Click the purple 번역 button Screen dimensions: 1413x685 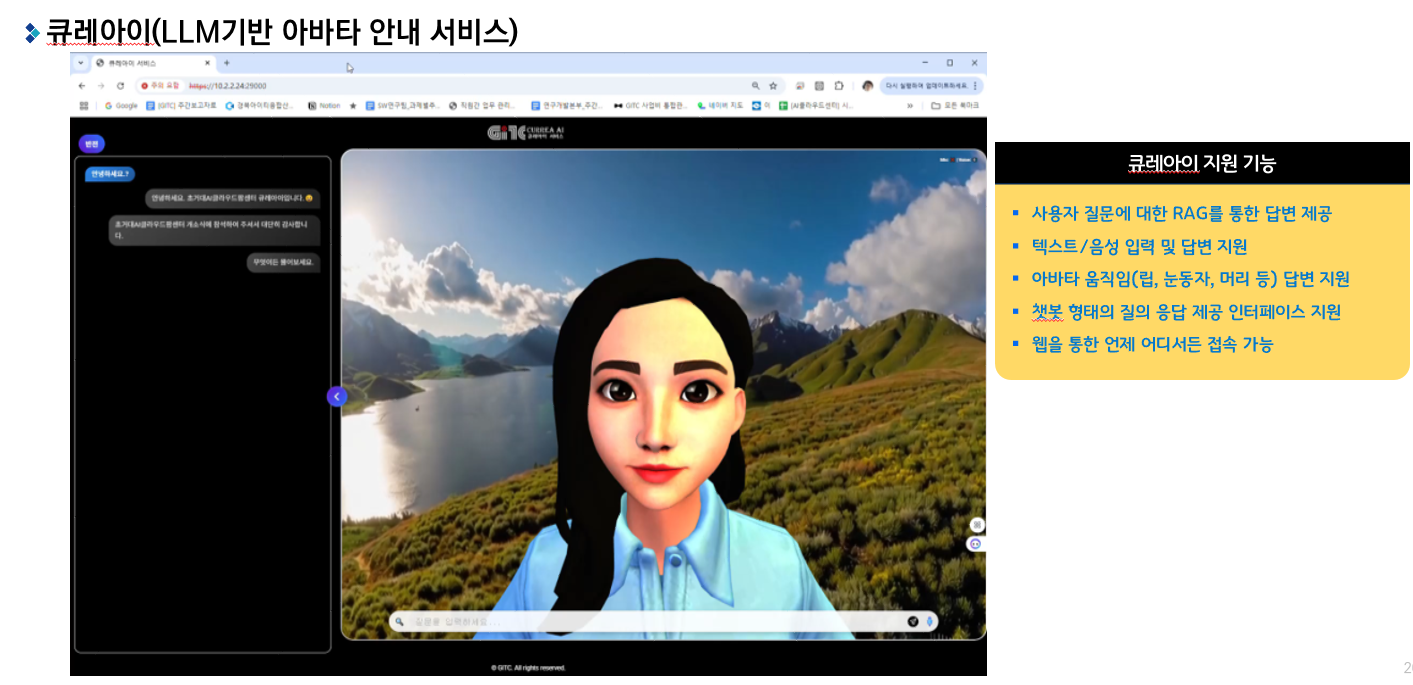[x=92, y=144]
